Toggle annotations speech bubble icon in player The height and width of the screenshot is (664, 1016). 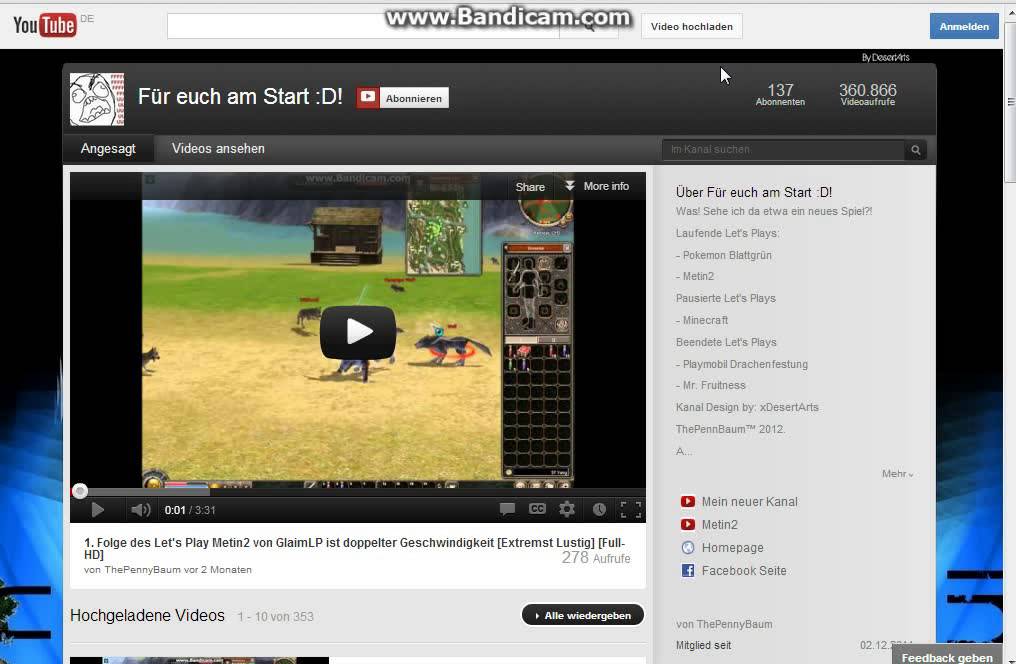[x=507, y=509]
